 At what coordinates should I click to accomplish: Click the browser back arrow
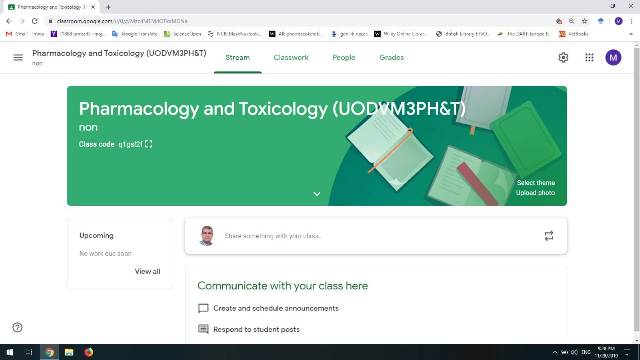(9, 21)
